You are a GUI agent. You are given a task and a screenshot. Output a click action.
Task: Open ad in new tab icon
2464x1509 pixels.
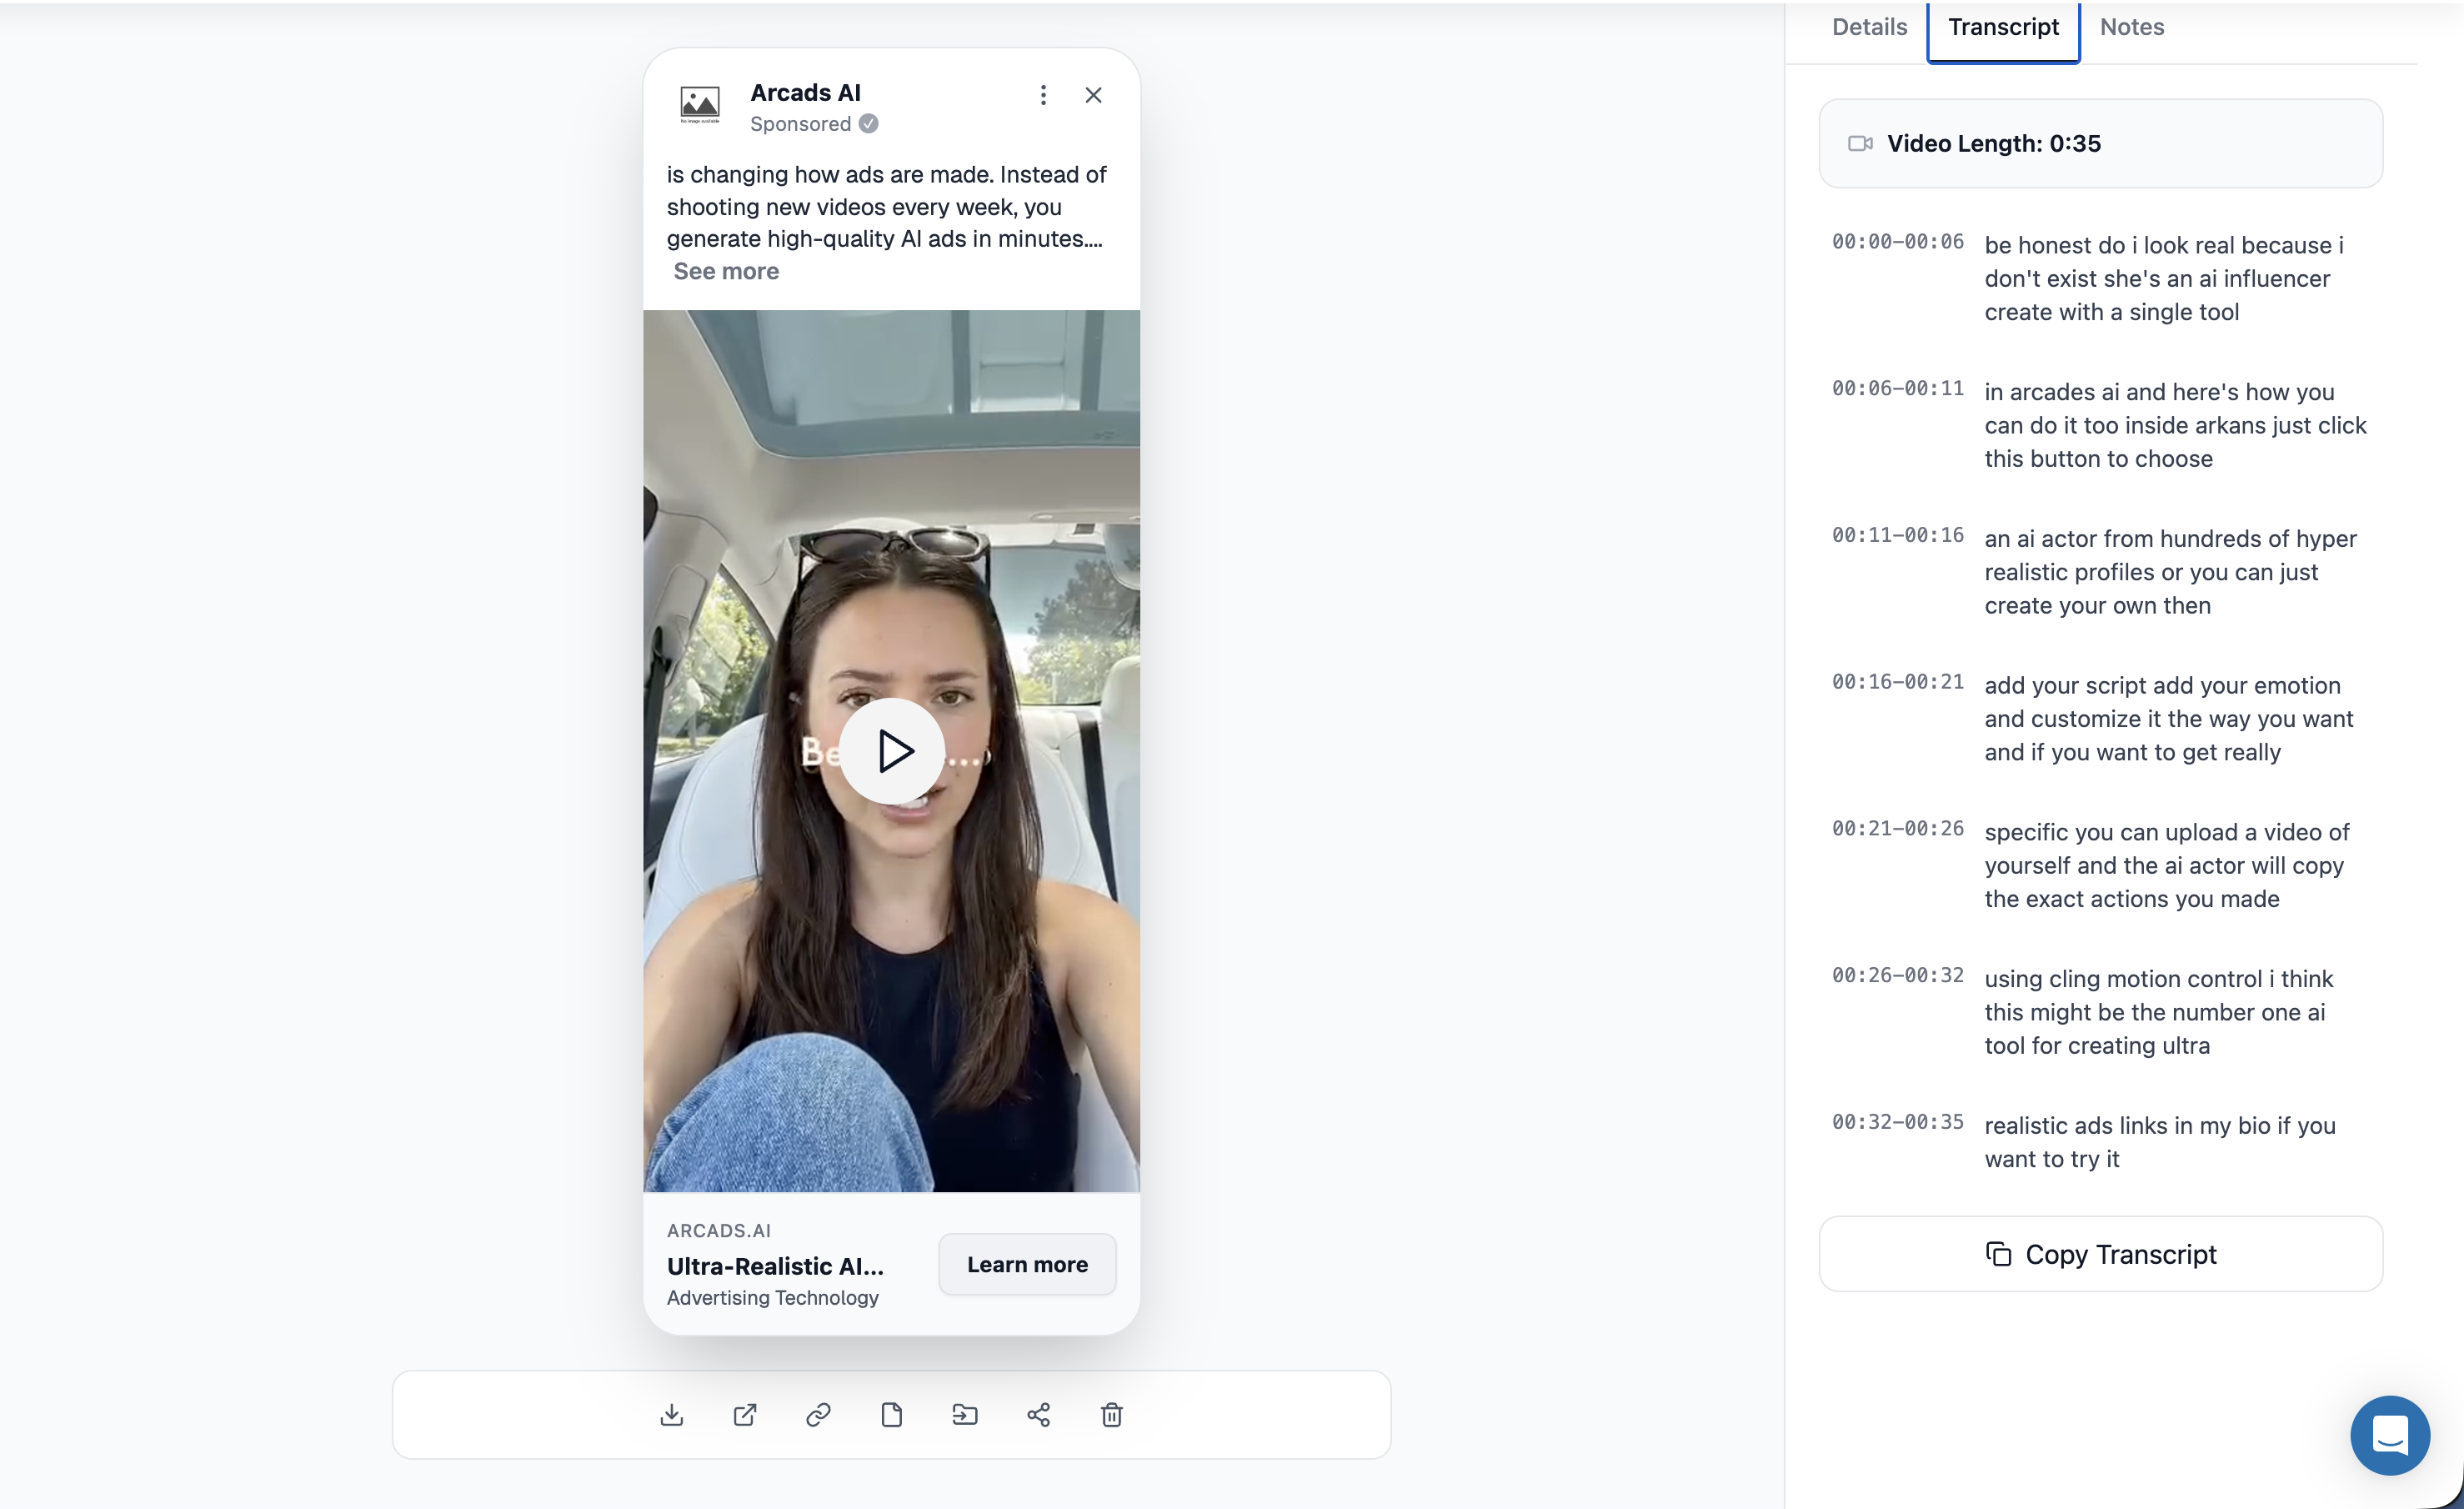[x=745, y=1414]
